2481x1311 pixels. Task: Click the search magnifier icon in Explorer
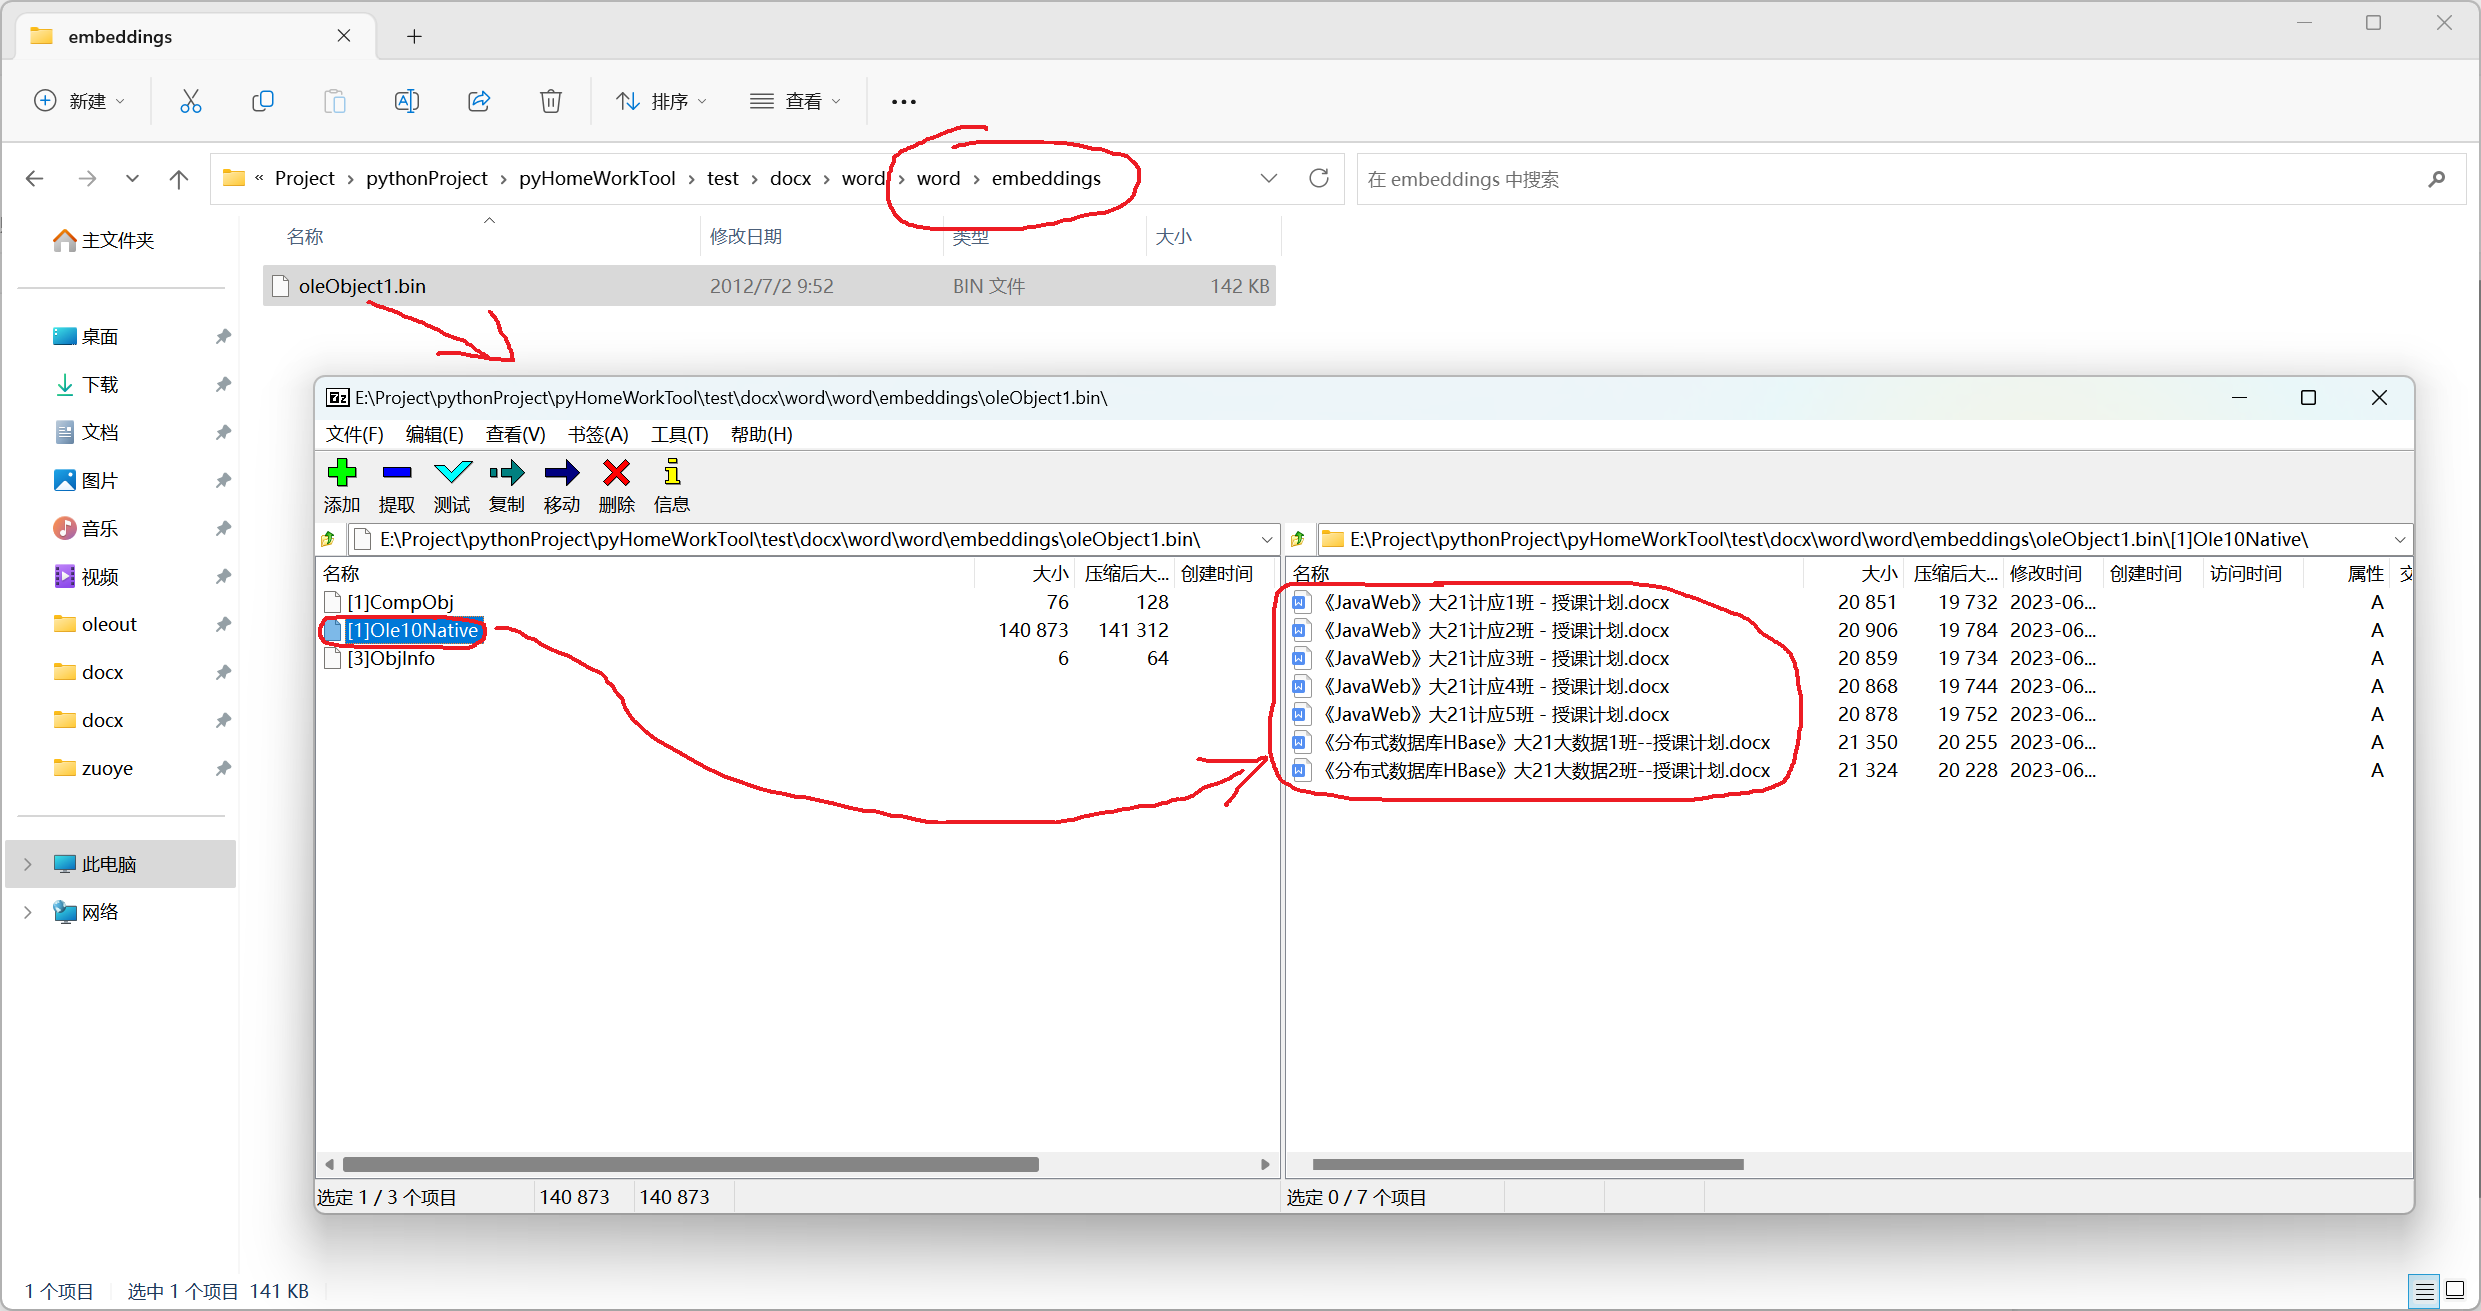[x=2436, y=179]
